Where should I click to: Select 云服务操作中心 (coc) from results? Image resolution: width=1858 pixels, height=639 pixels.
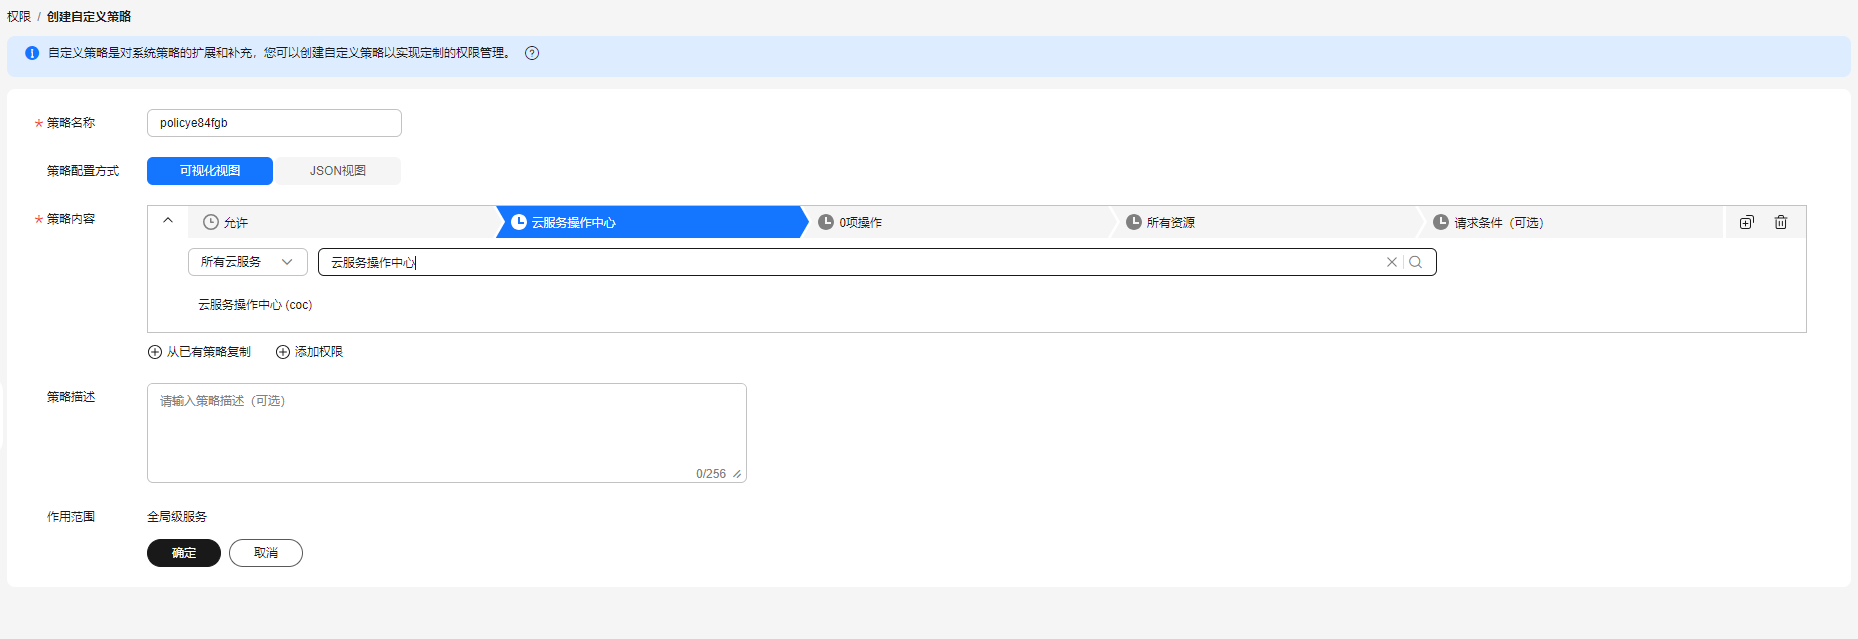[x=255, y=305]
